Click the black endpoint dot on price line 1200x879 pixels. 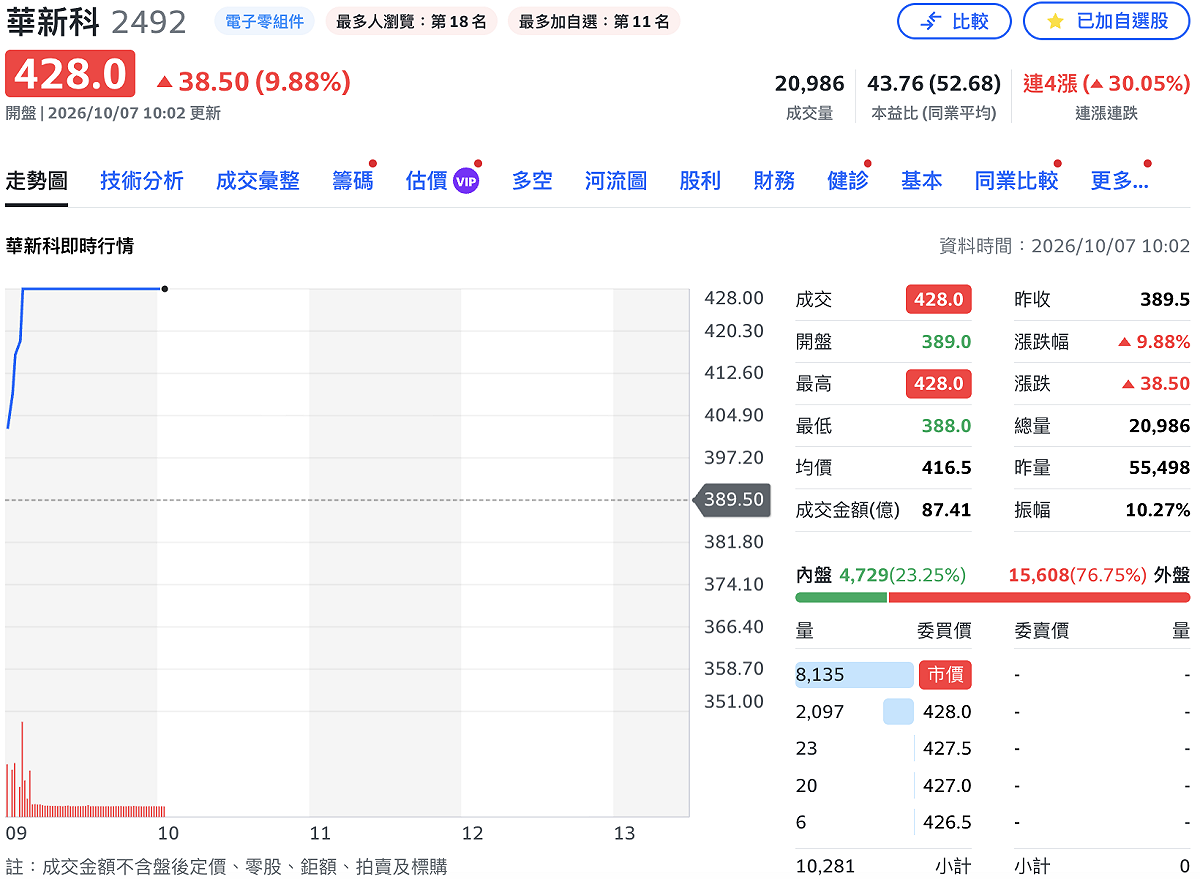(x=164, y=289)
